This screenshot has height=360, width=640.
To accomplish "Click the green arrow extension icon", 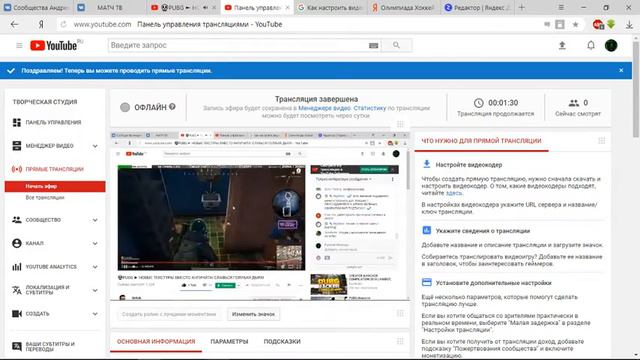I will (611, 24).
